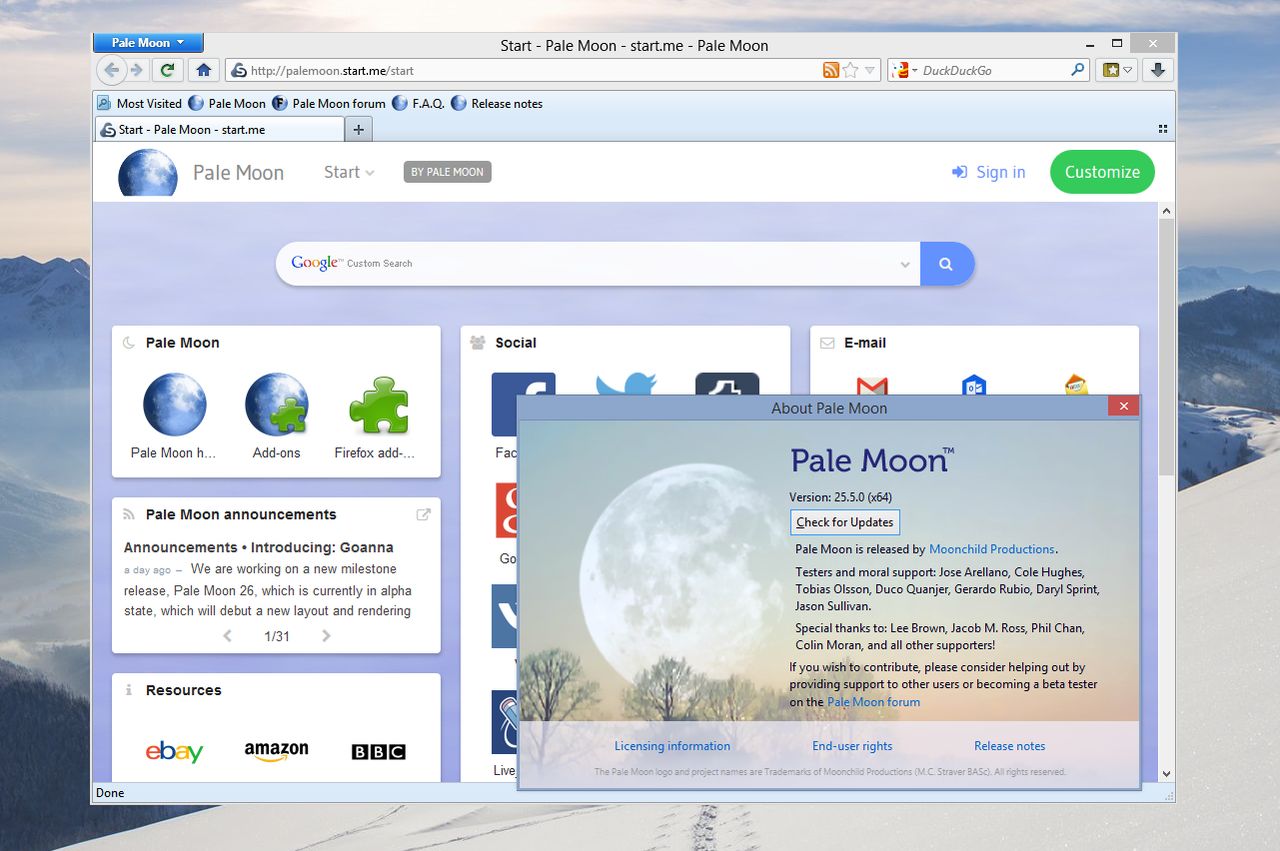Viewport: 1280px width, 851px height.
Task: Close the About Pale Moon dialog
Action: point(1123,406)
